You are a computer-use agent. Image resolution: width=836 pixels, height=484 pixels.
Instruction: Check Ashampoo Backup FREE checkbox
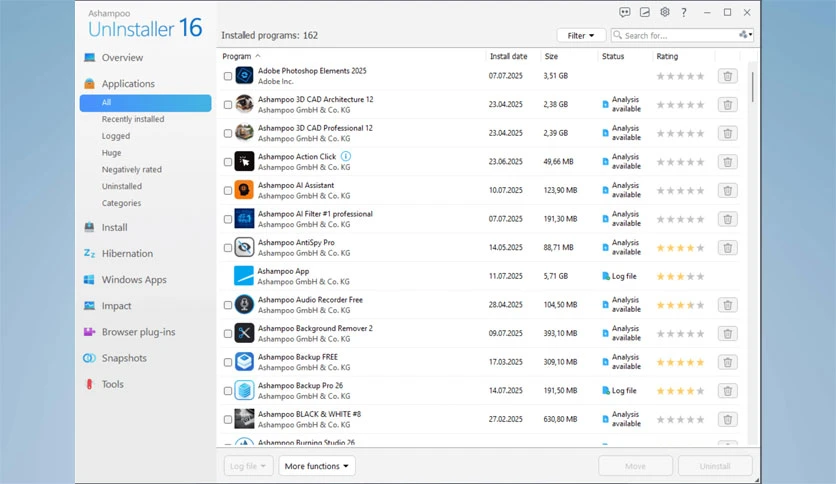pos(228,362)
